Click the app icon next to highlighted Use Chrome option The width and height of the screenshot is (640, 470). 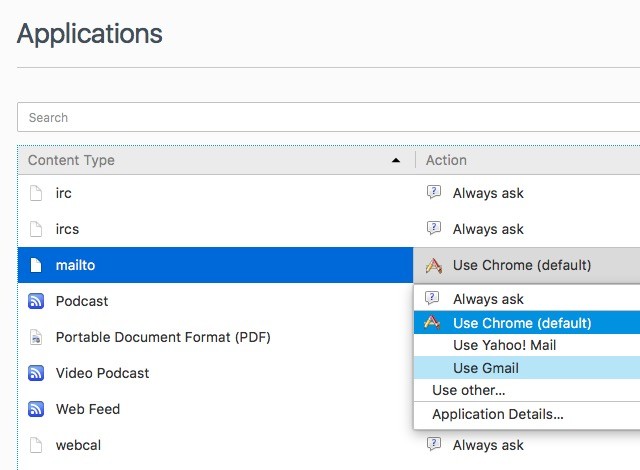(x=432, y=322)
